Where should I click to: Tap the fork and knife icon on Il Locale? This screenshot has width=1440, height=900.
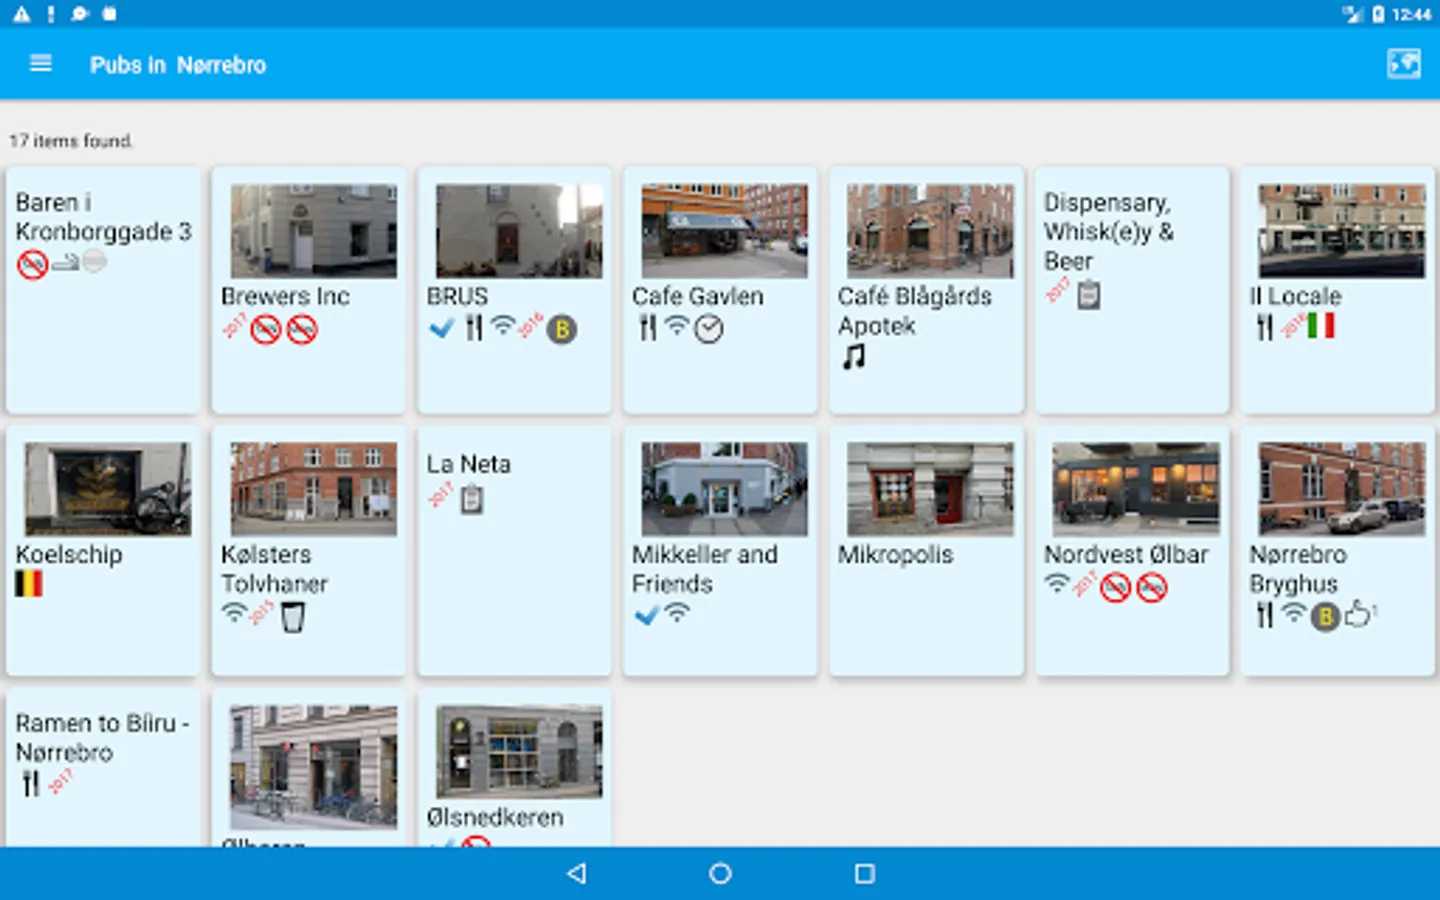(x=1265, y=327)
